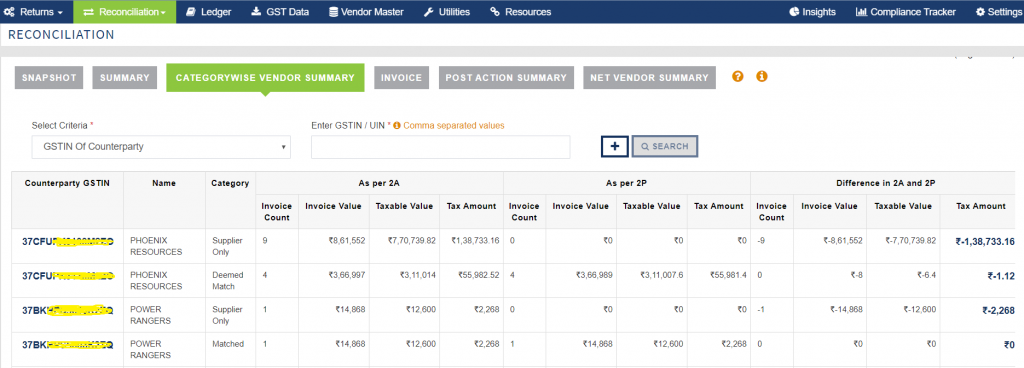The height and width of the screenshot is (368, 1024).
Task: Open the orange question mark help icon
Action: [x=738, y=76]
